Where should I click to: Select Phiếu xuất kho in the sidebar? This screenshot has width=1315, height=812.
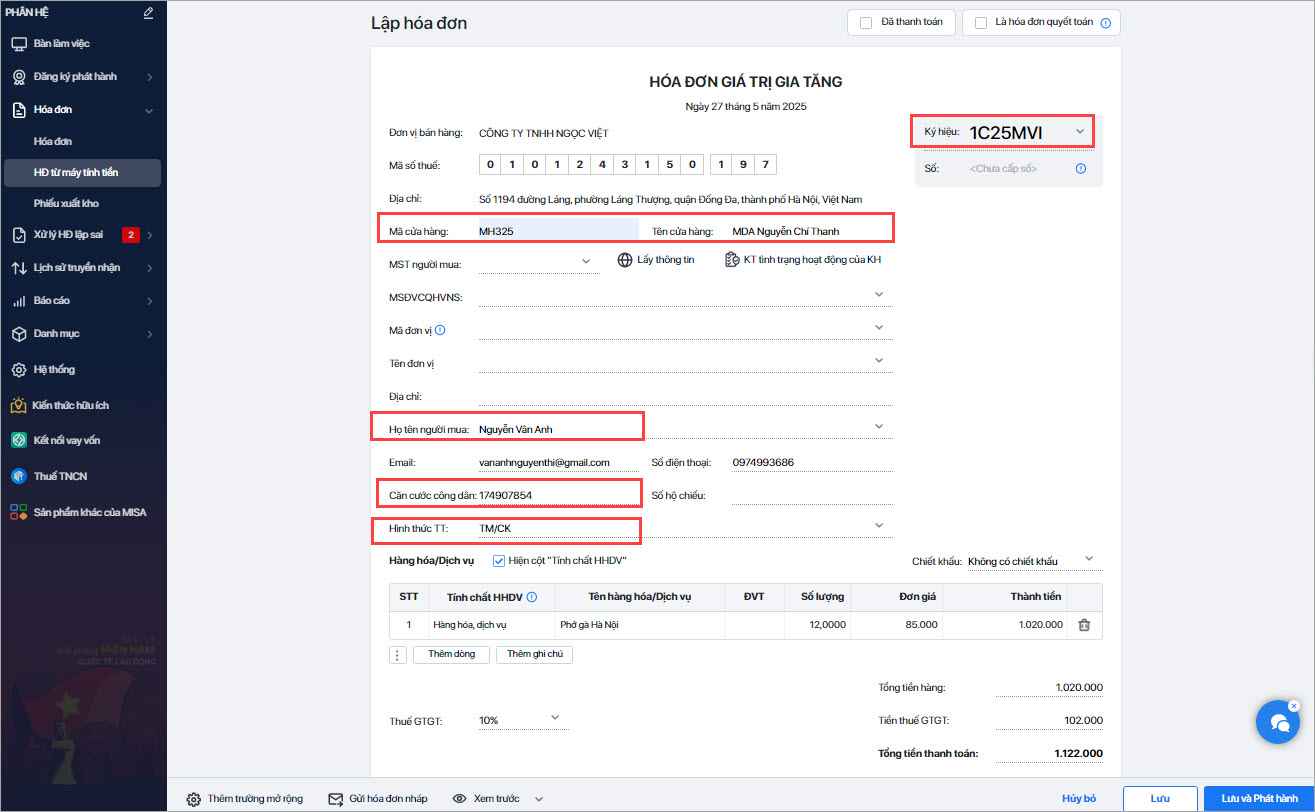pos(66,203)
